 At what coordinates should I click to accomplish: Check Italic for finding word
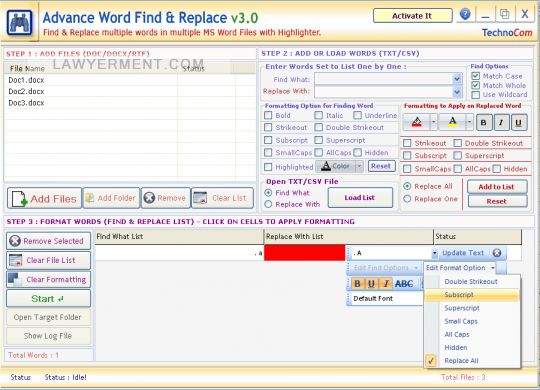319,115
